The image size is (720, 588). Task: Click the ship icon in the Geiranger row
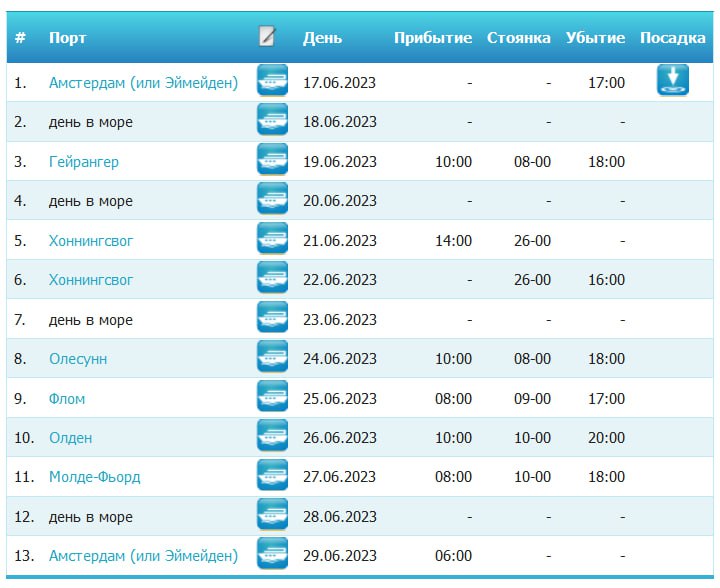click(x=272, y=161)
